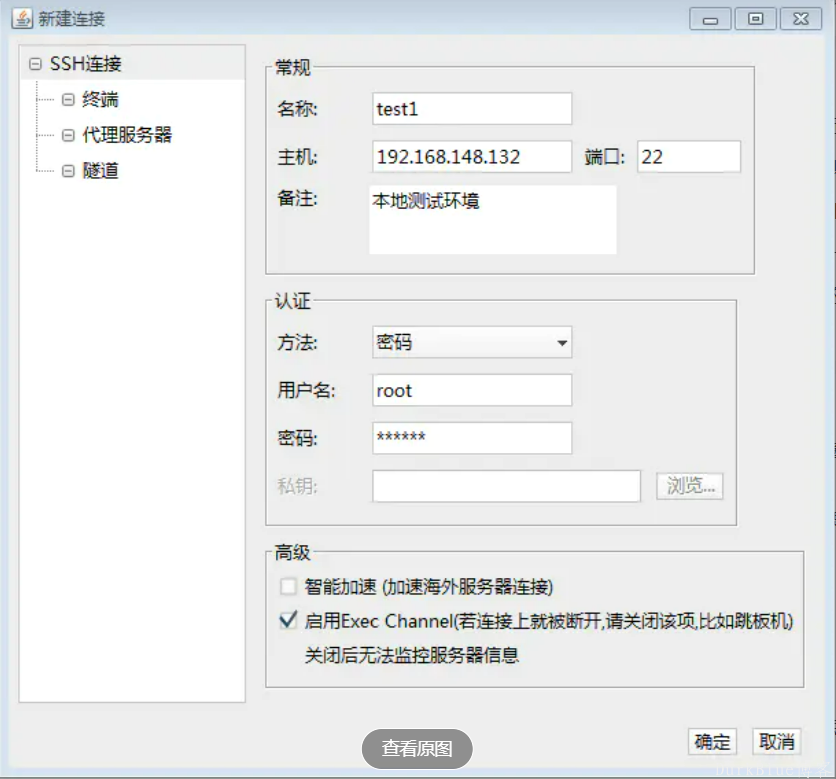Viewport: 836px width, 779px height.
Task: Click the expander icon beside 终端
Action: (68, 100)
